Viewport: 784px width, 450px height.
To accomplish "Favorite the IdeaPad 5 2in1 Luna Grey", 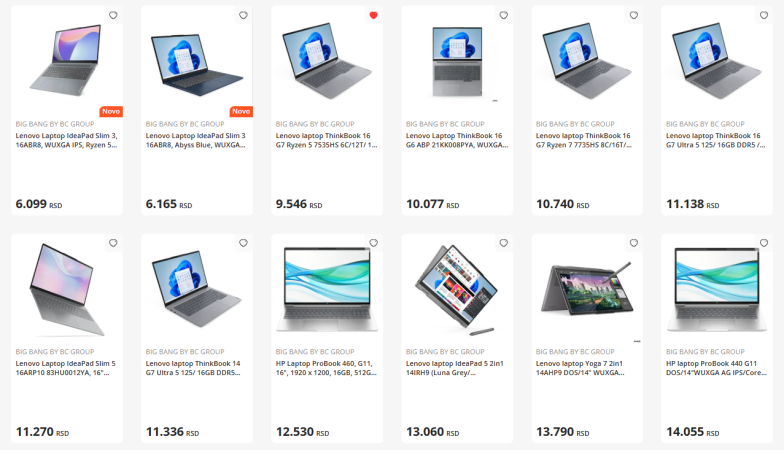I will 504,242.
